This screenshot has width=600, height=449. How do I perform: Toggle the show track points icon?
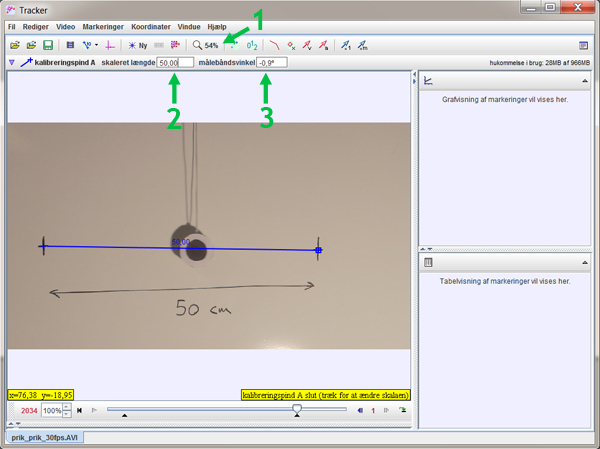point(234,46)
